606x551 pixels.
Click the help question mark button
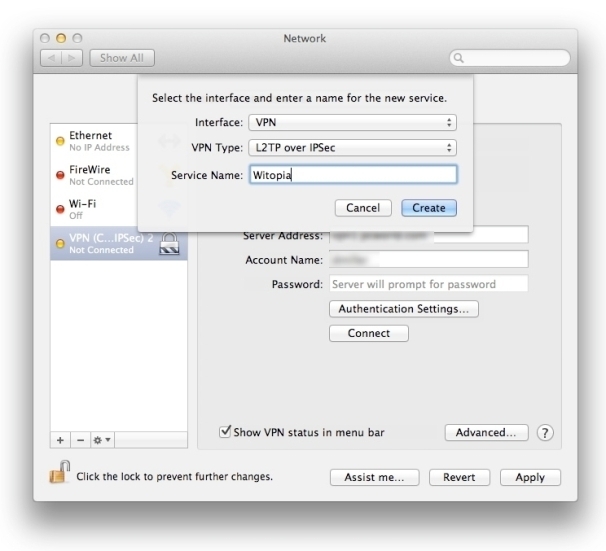545,433
